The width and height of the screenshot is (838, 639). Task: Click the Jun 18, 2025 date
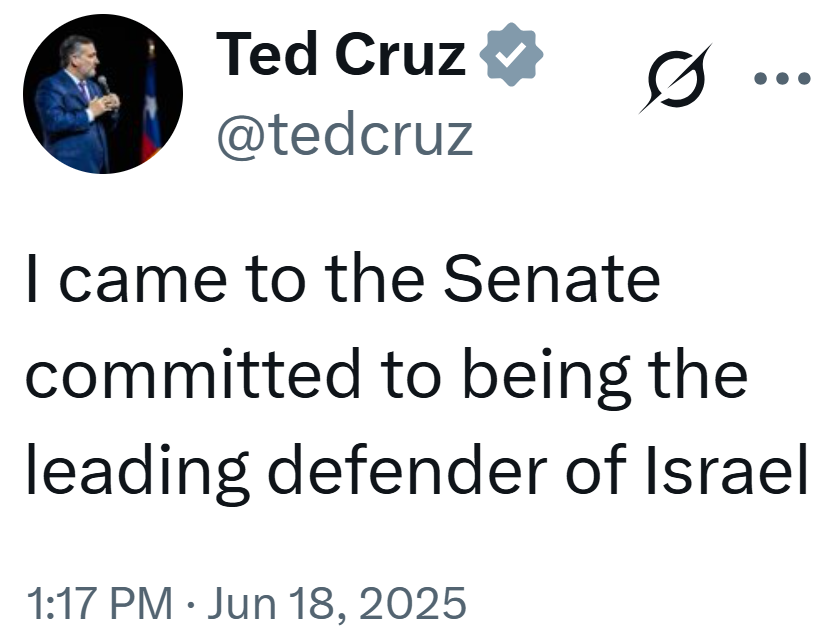click(337, 603)
